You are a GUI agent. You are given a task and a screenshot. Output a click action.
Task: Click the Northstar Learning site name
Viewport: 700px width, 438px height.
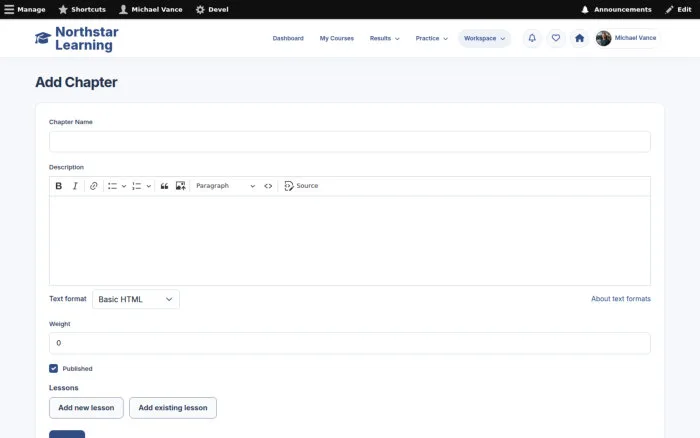point(87,38)
